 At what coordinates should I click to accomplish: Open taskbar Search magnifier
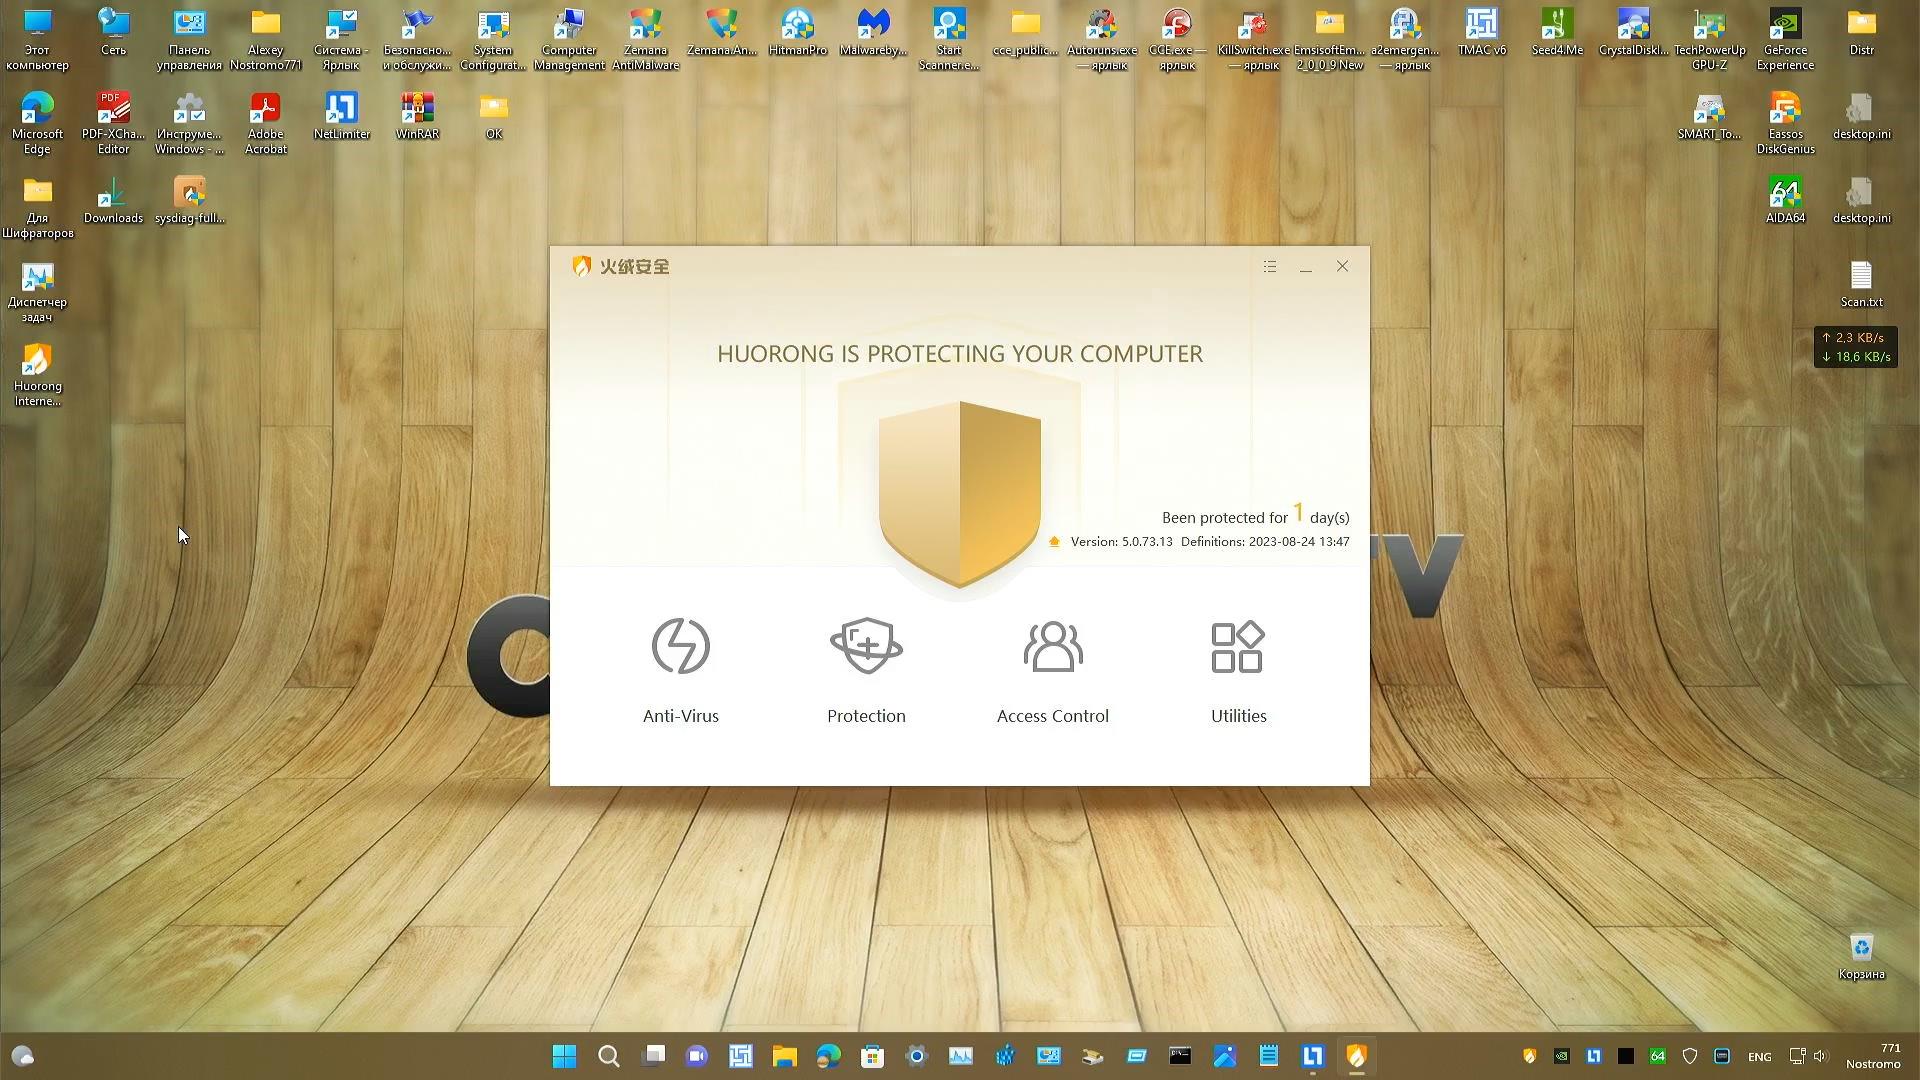[609, 1056]
